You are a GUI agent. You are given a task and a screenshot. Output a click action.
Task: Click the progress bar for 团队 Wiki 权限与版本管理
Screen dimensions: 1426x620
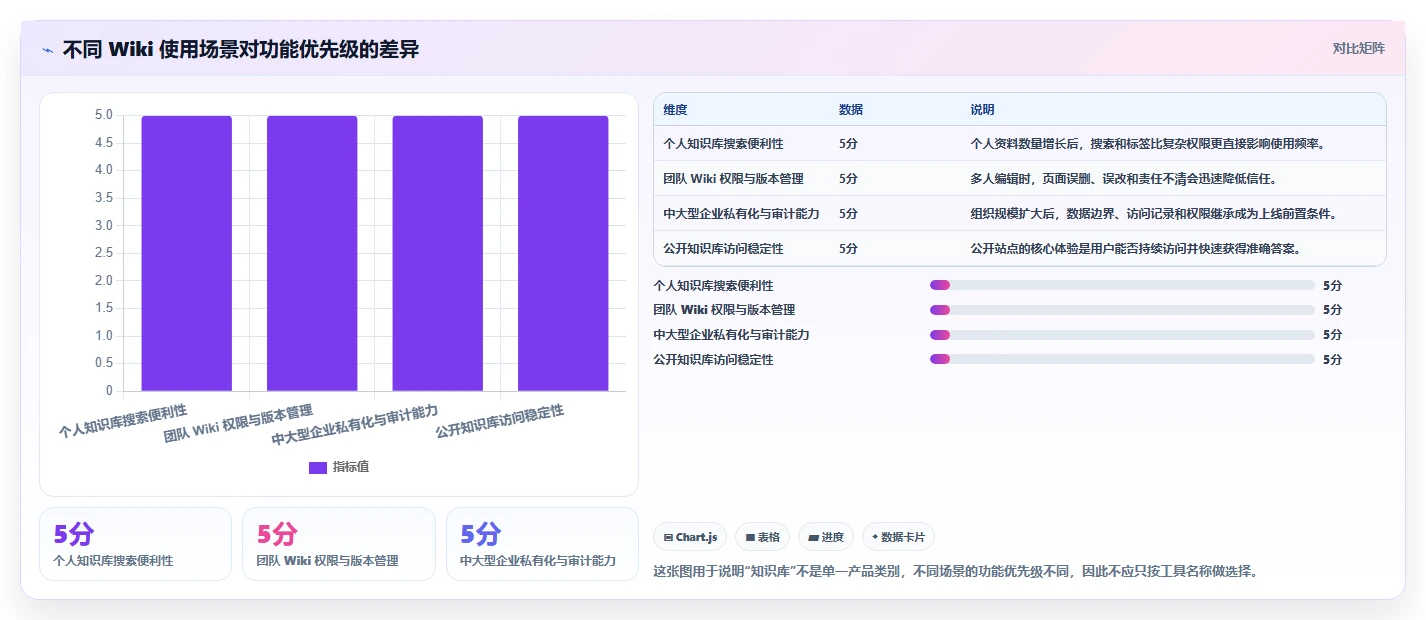[1122, 310]
